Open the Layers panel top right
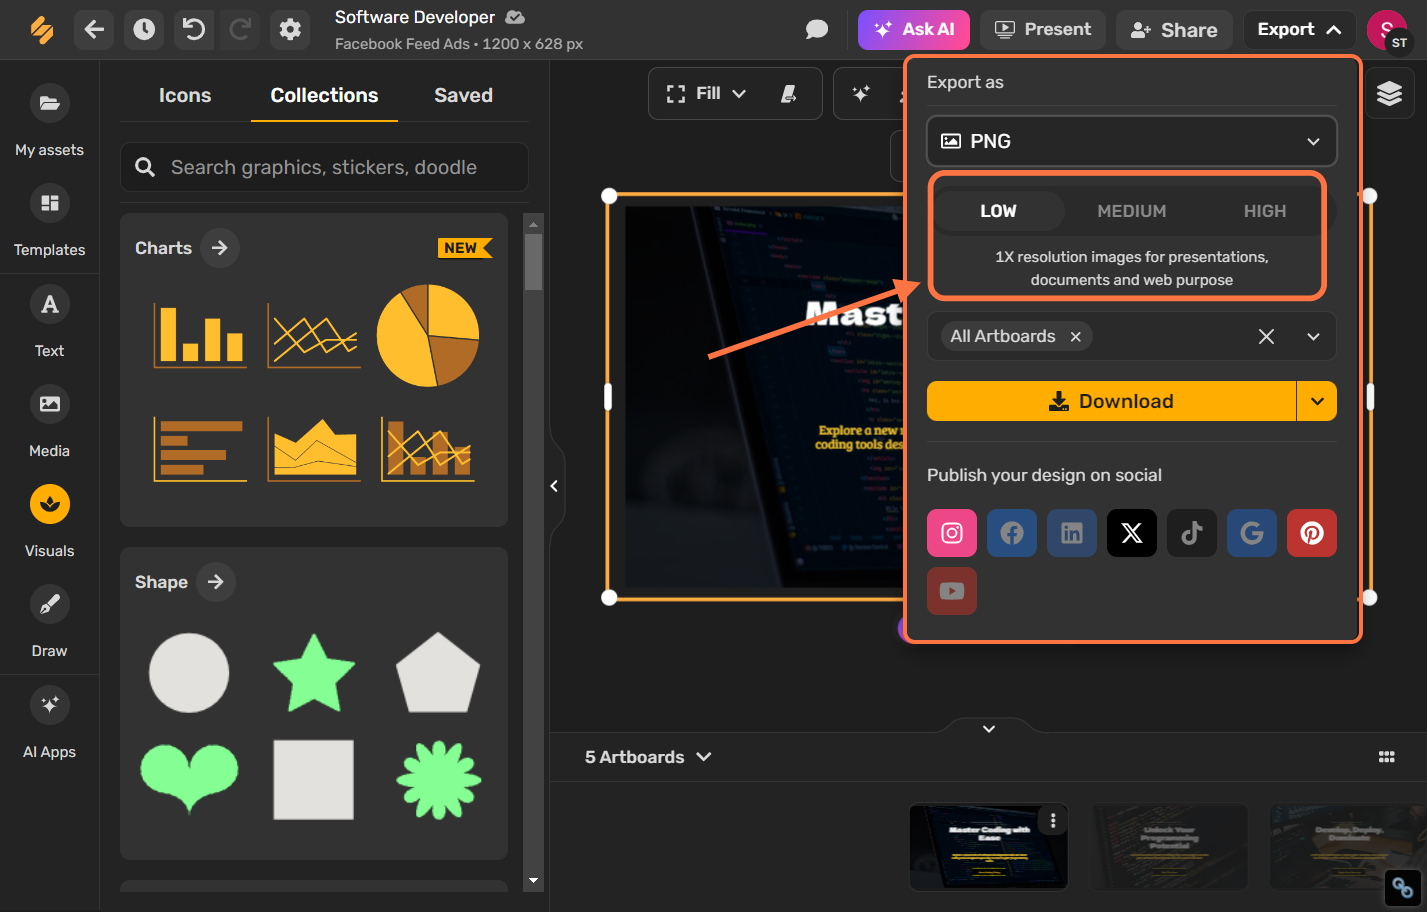Viewport: 1427px width, 912px height. point(1389,93)
